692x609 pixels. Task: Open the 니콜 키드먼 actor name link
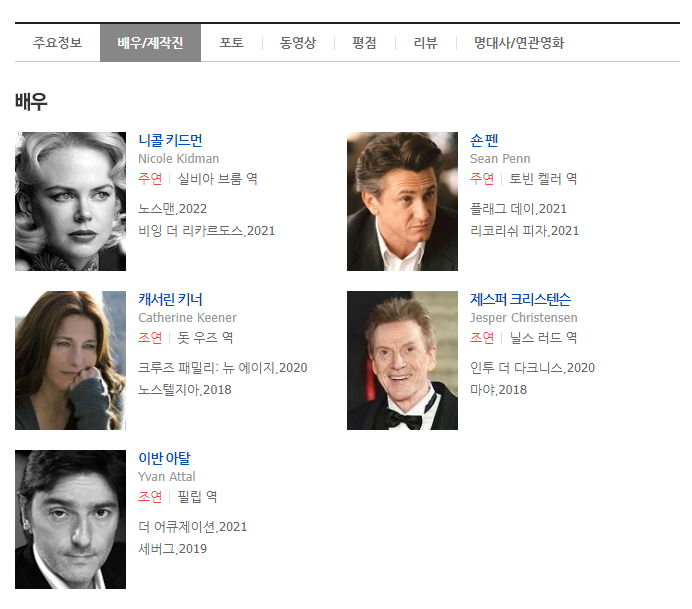tap(170, 140)
